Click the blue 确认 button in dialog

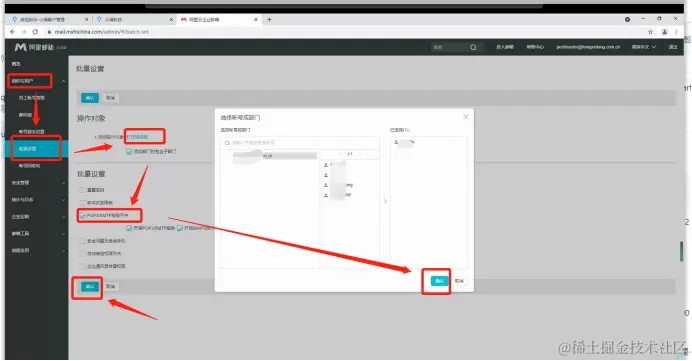click(439, 281)
